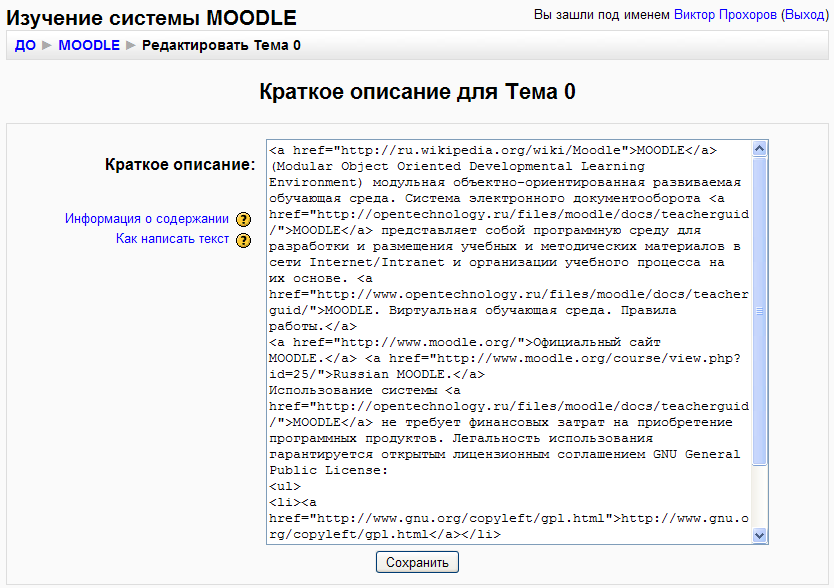This screenshot has height=588, width=834.
Task: Click the id=25/">Russian MOODLE.</a> line
Action: pos(377,374)
